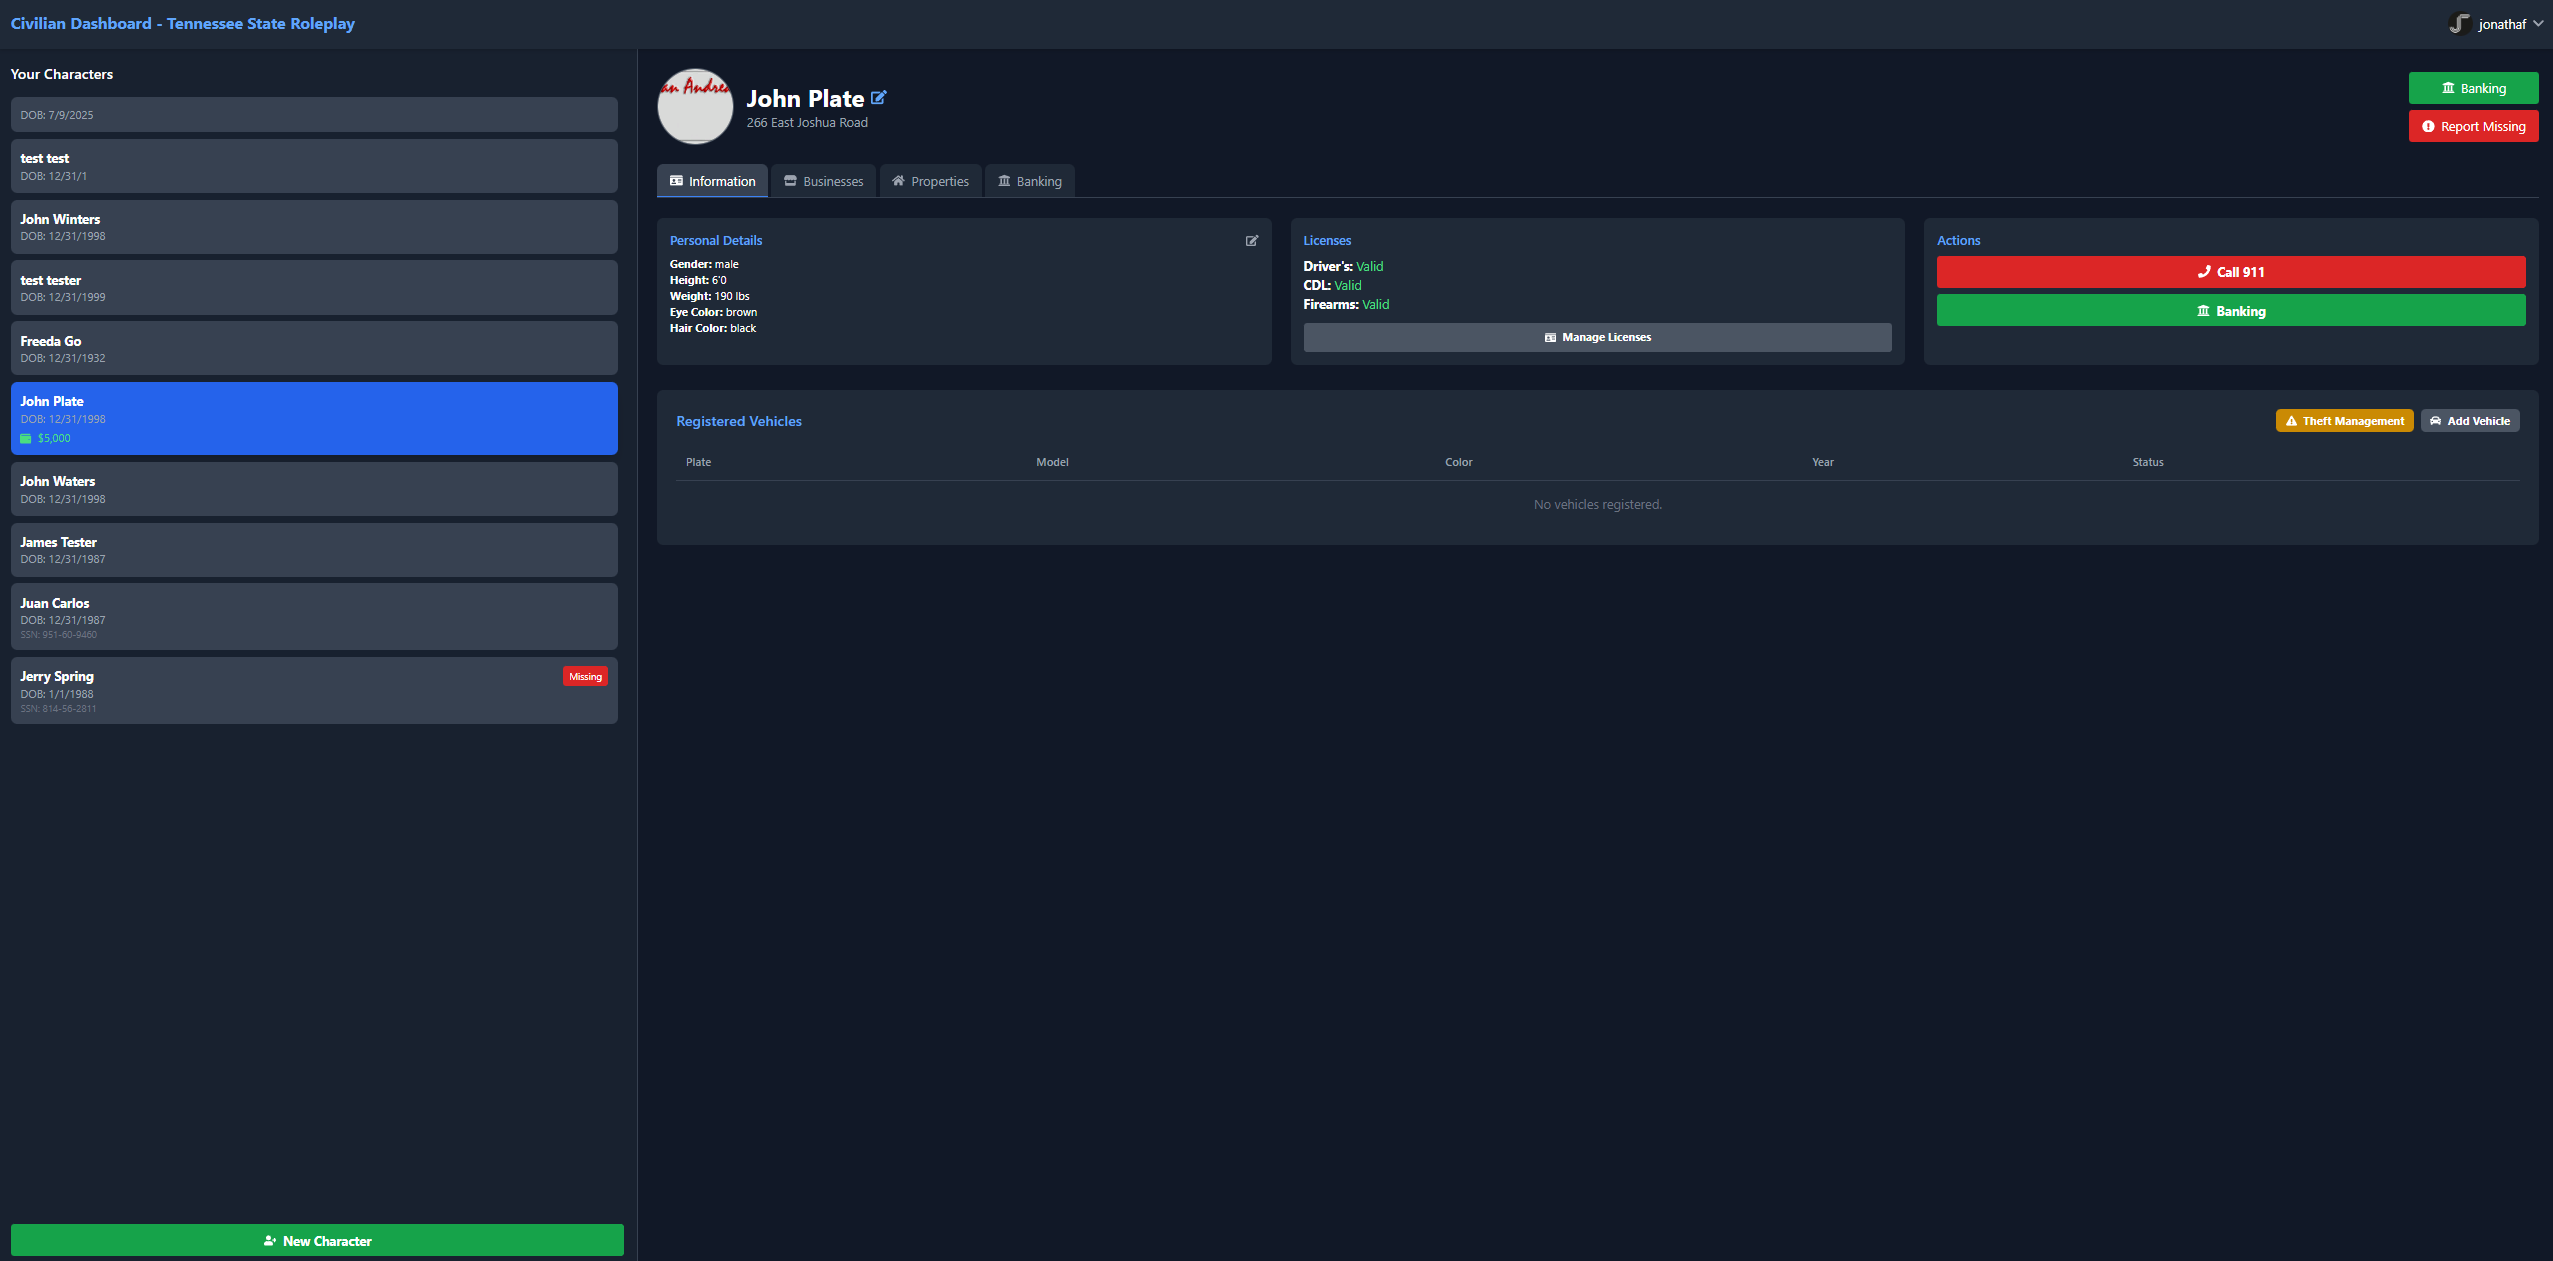Click the Personal Details edit pencil icon

click(1251, 241)
